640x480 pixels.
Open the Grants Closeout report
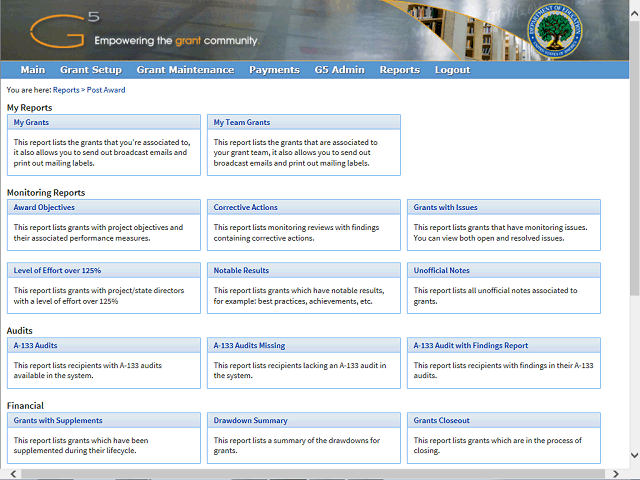442,421
